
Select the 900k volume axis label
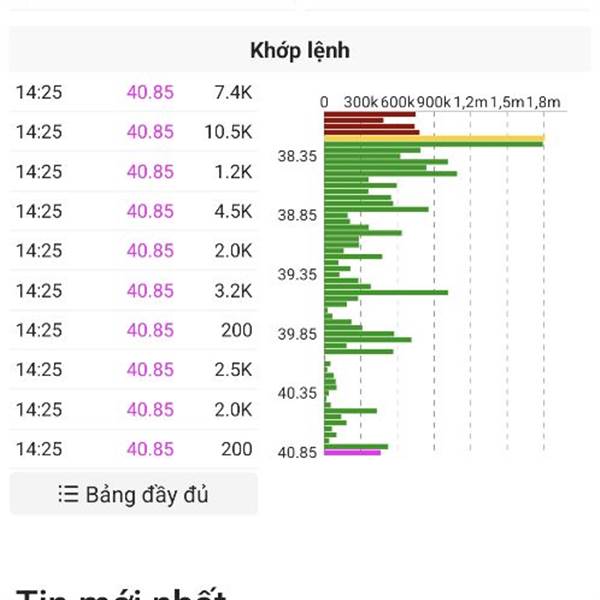pos(433,102)
